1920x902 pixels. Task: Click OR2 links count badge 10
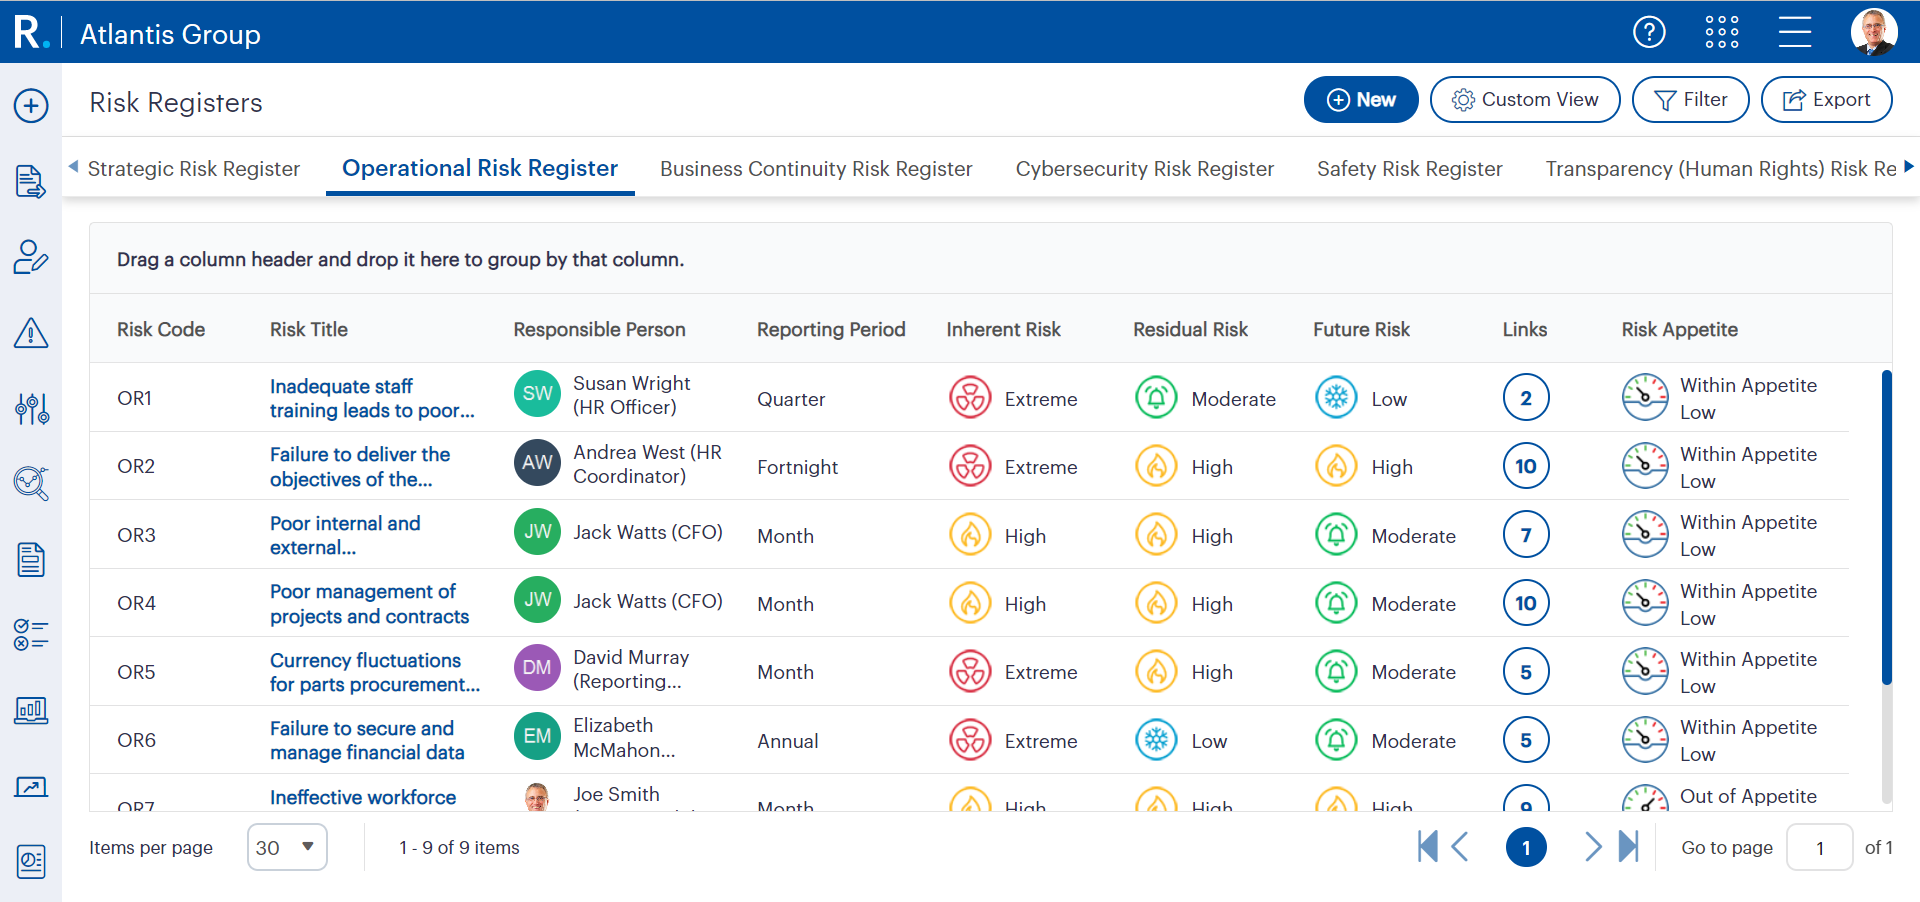1526,466
